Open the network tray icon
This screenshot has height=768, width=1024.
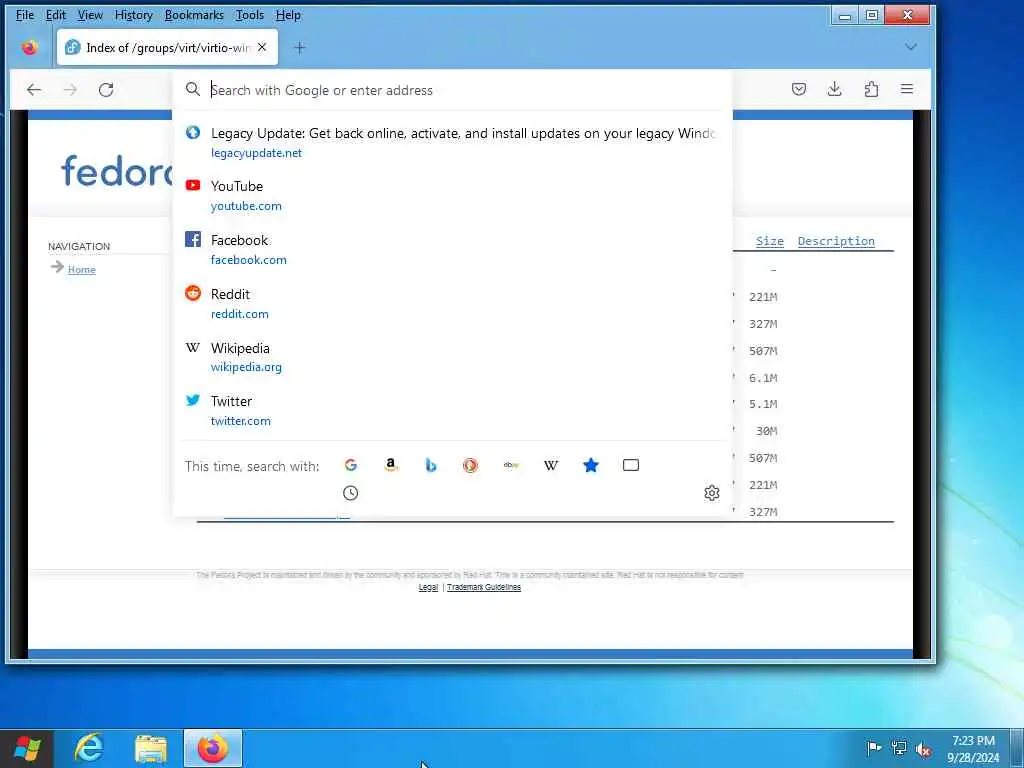(899, 748)
